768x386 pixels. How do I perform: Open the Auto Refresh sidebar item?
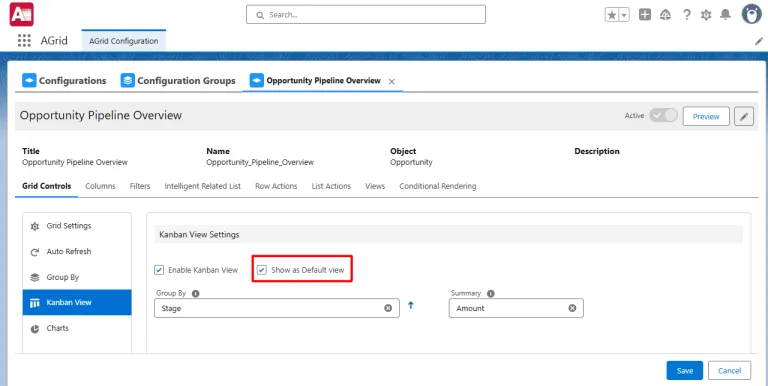pyautogui.click(x=77, y=251)
